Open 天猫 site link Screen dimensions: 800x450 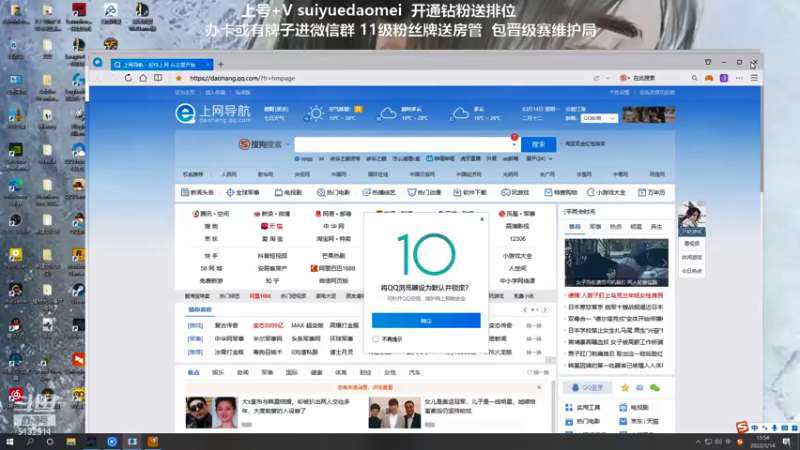point(272,226)
